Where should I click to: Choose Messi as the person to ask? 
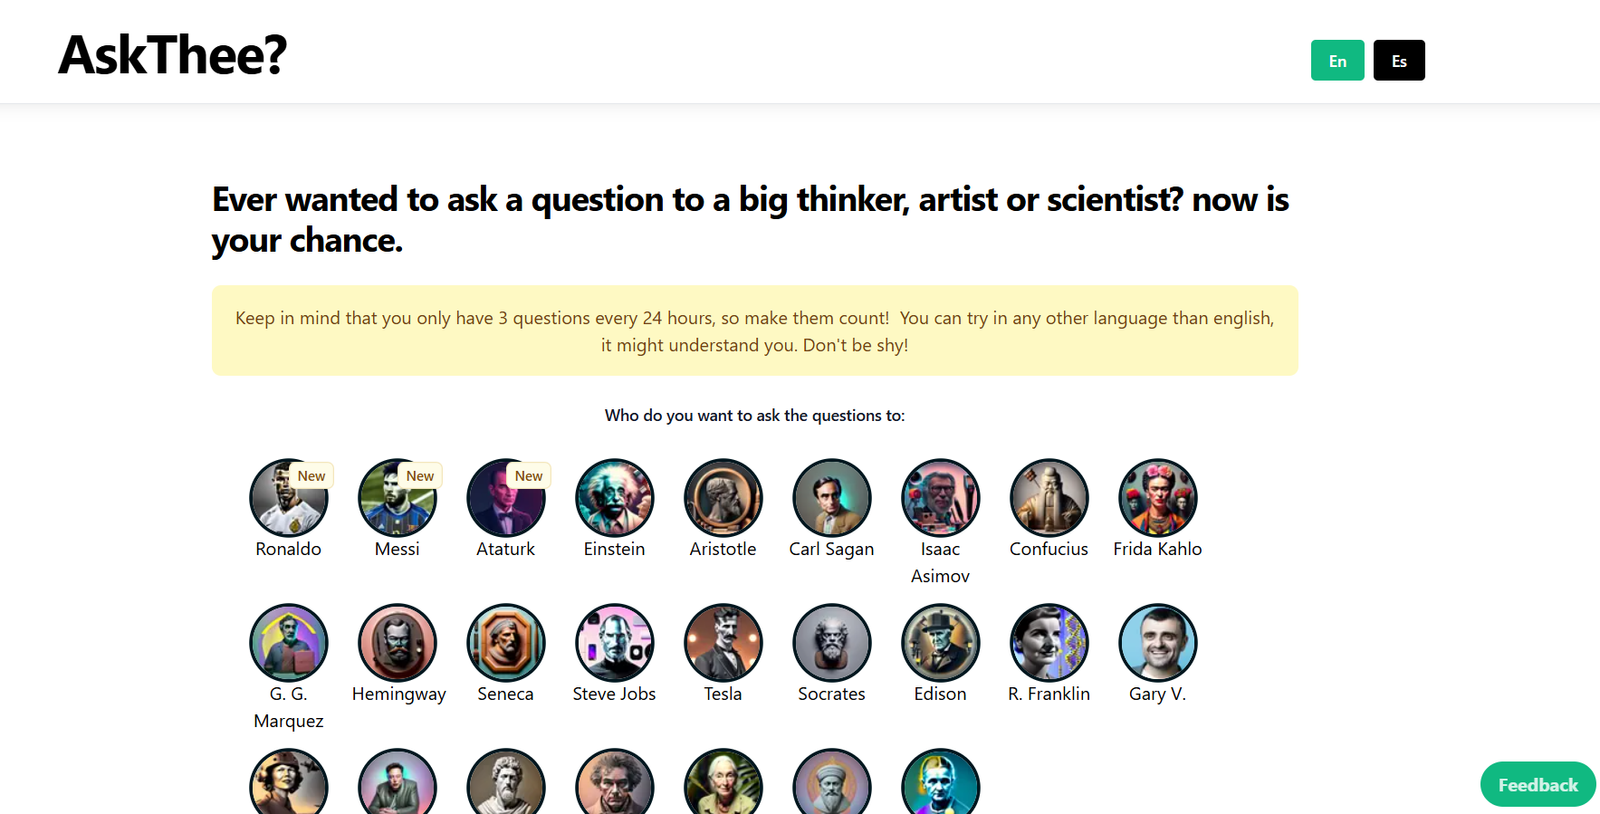pyautogui.click(x=397, y=498)
